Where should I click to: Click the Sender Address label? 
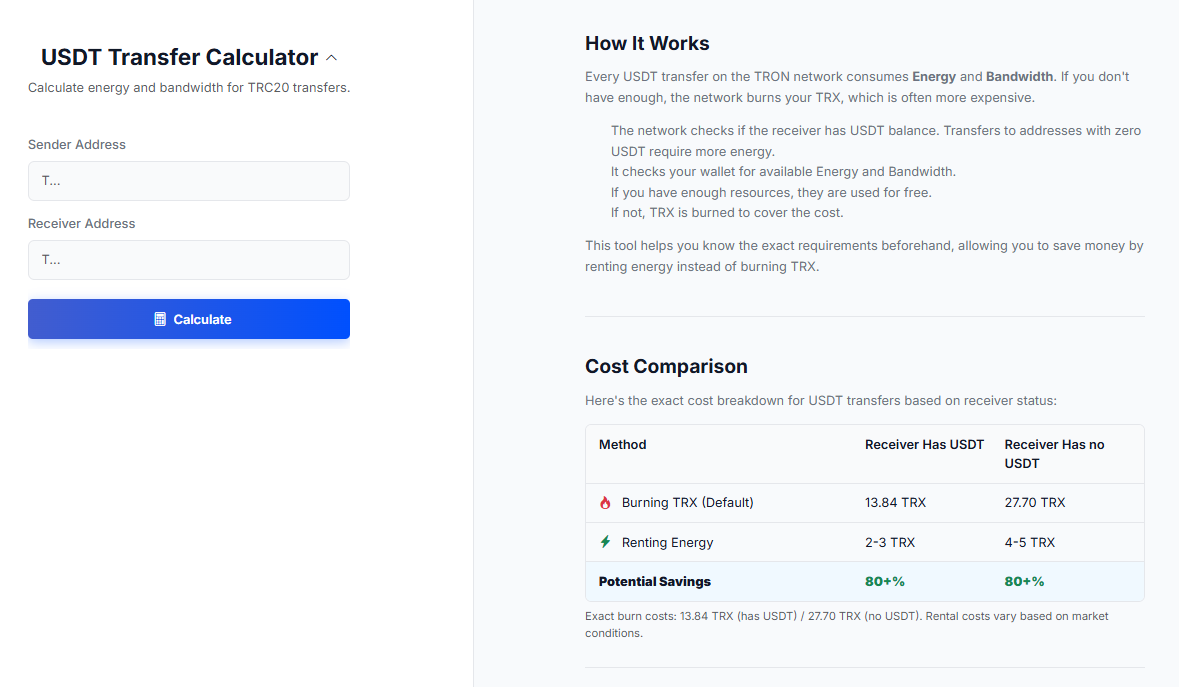tap(77, 145)
